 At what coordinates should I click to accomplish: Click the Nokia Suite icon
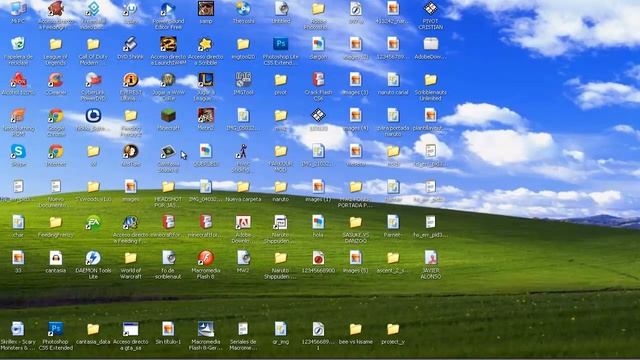(x=93, y=116)
